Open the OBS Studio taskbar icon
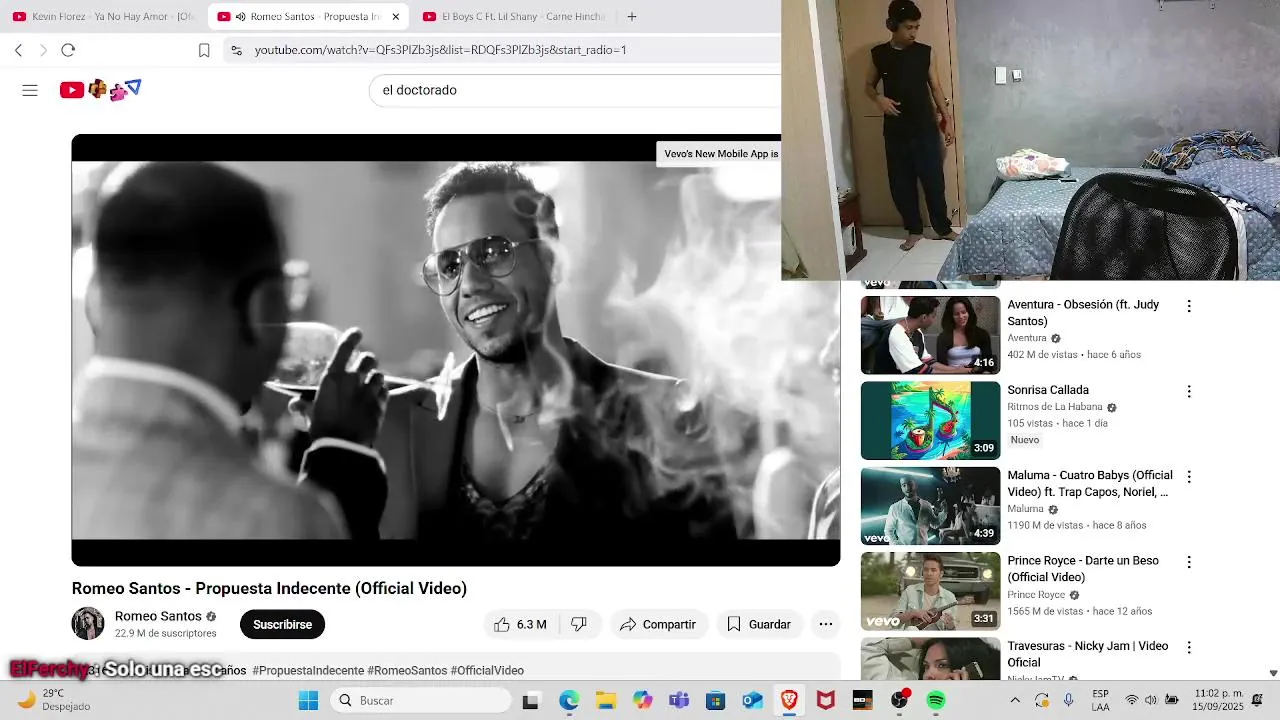Screen dimensions: 1280x720 (x=900, y=700)
